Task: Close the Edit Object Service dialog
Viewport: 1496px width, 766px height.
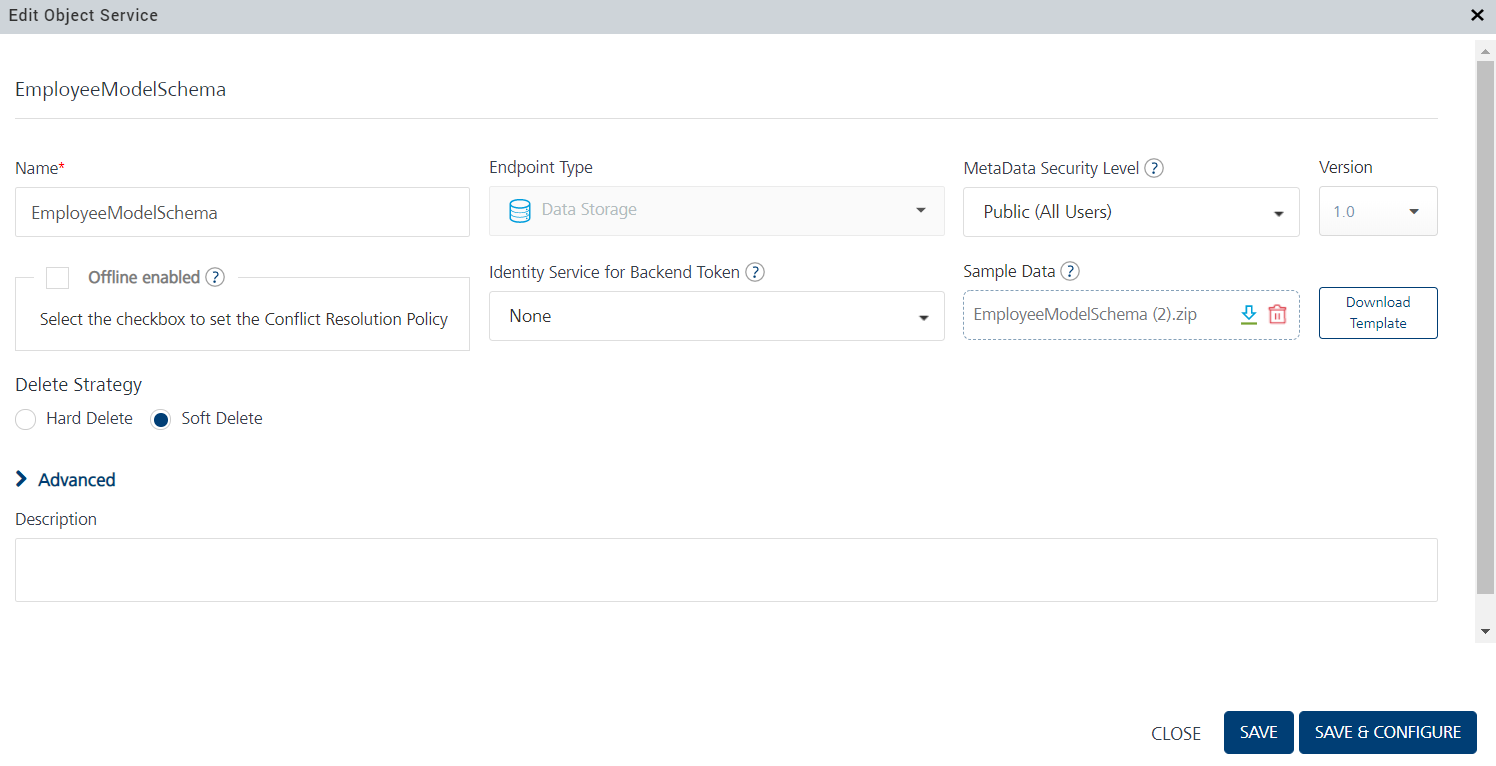Action: [1477, 15]
